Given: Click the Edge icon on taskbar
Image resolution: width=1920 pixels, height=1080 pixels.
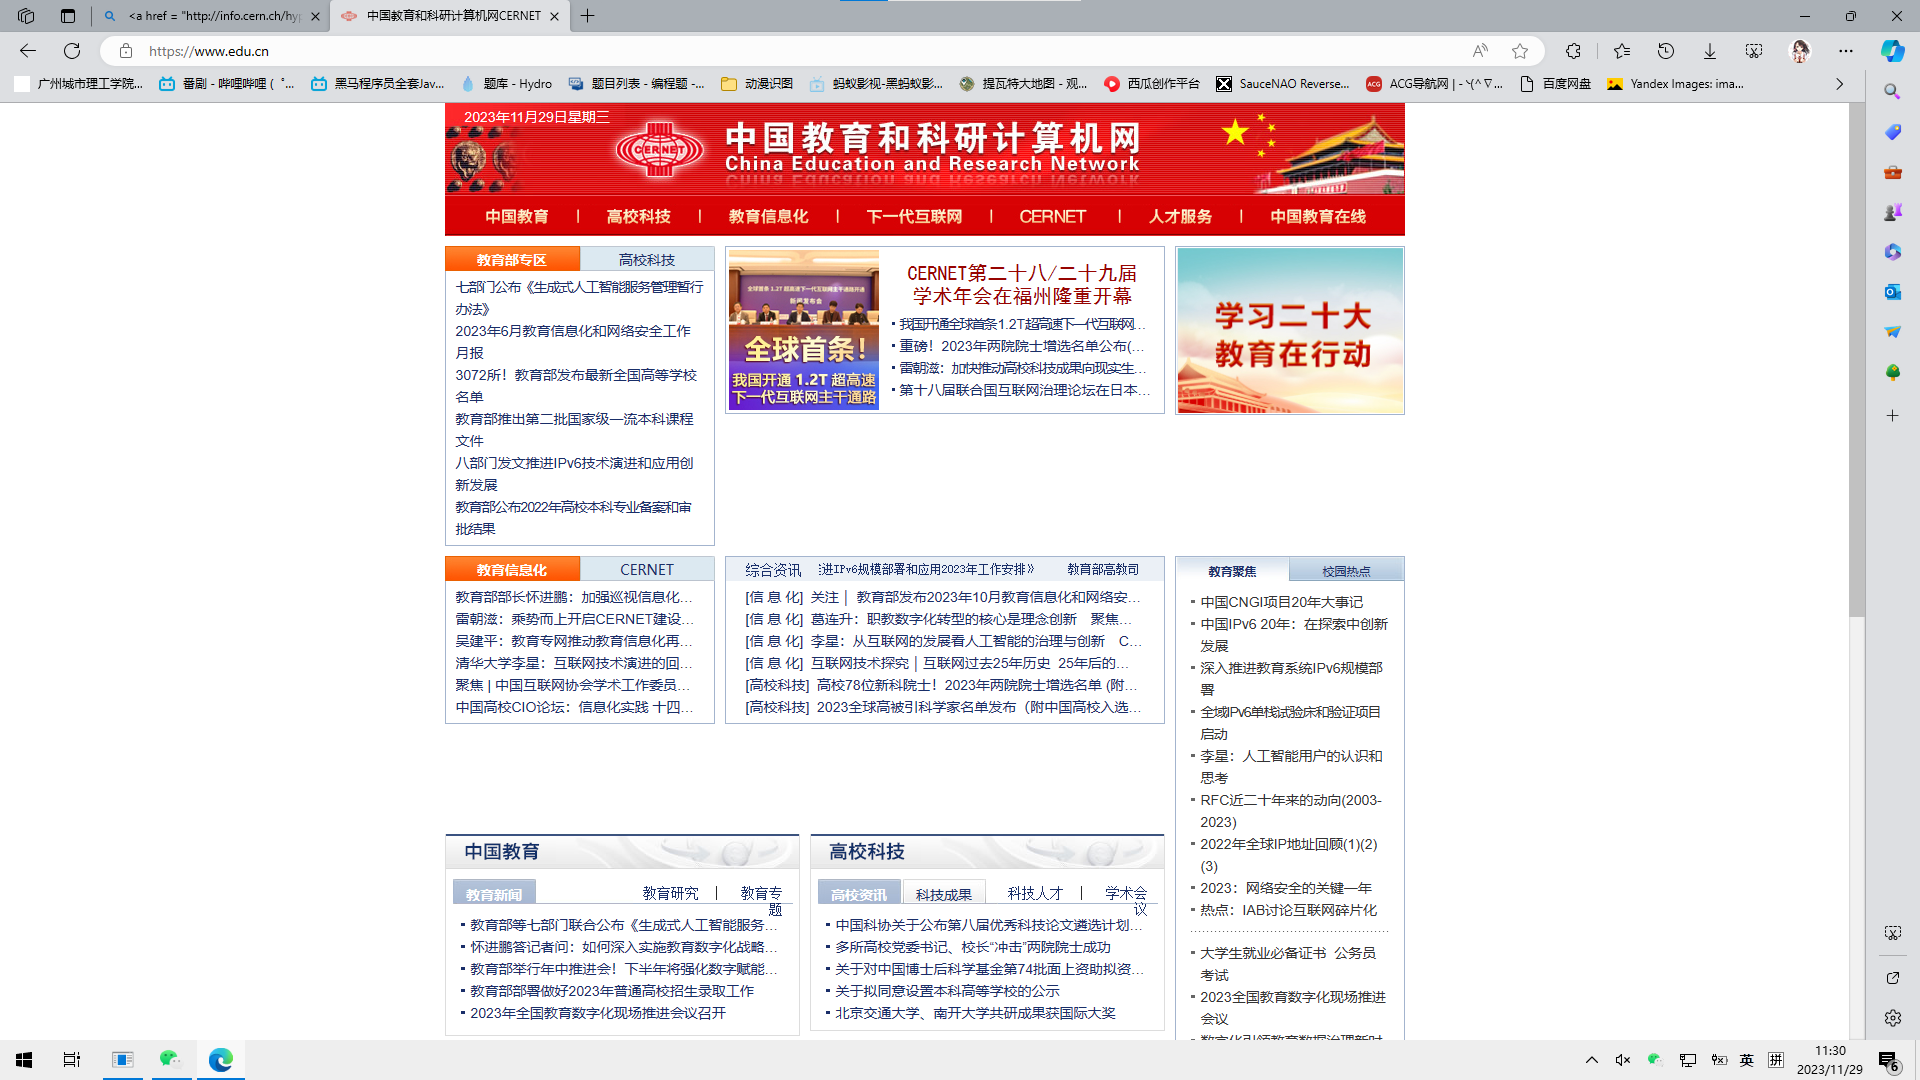Looking at the screenshot, I should (x=220, y=1060).
